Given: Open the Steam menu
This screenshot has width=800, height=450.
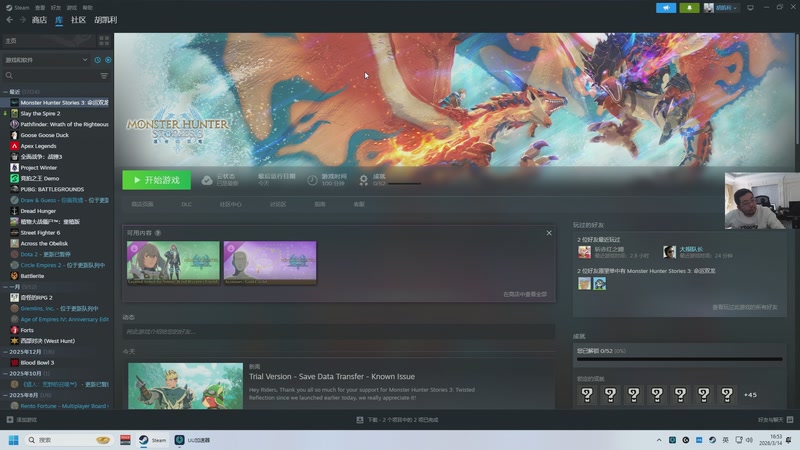Looking at the screenshot, I should coord(17,8).
